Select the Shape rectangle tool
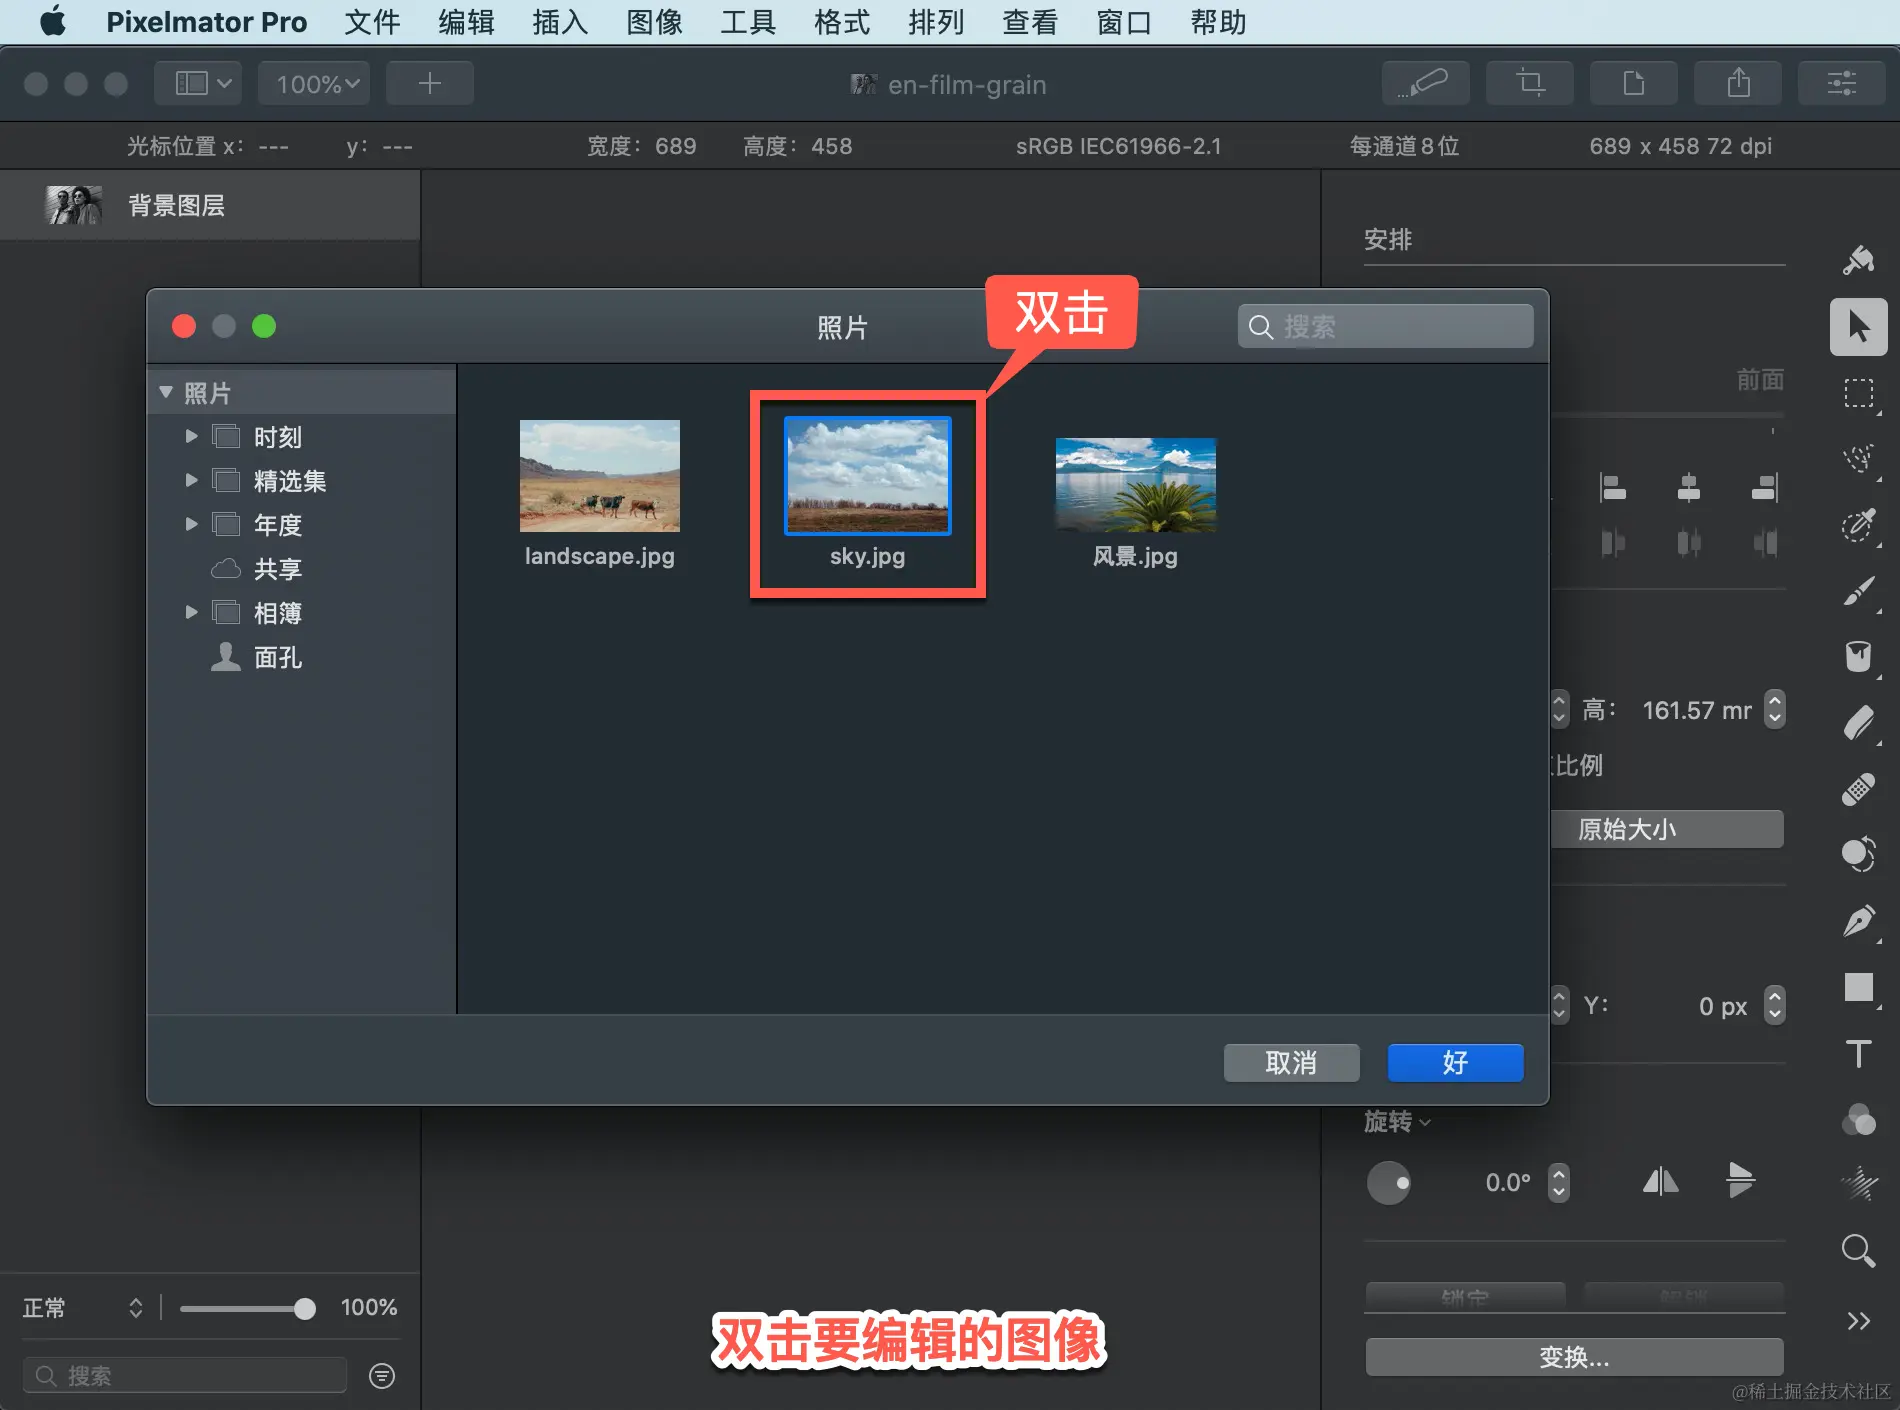This screenshot has height=1410, width=1900. pos(1858,987)
